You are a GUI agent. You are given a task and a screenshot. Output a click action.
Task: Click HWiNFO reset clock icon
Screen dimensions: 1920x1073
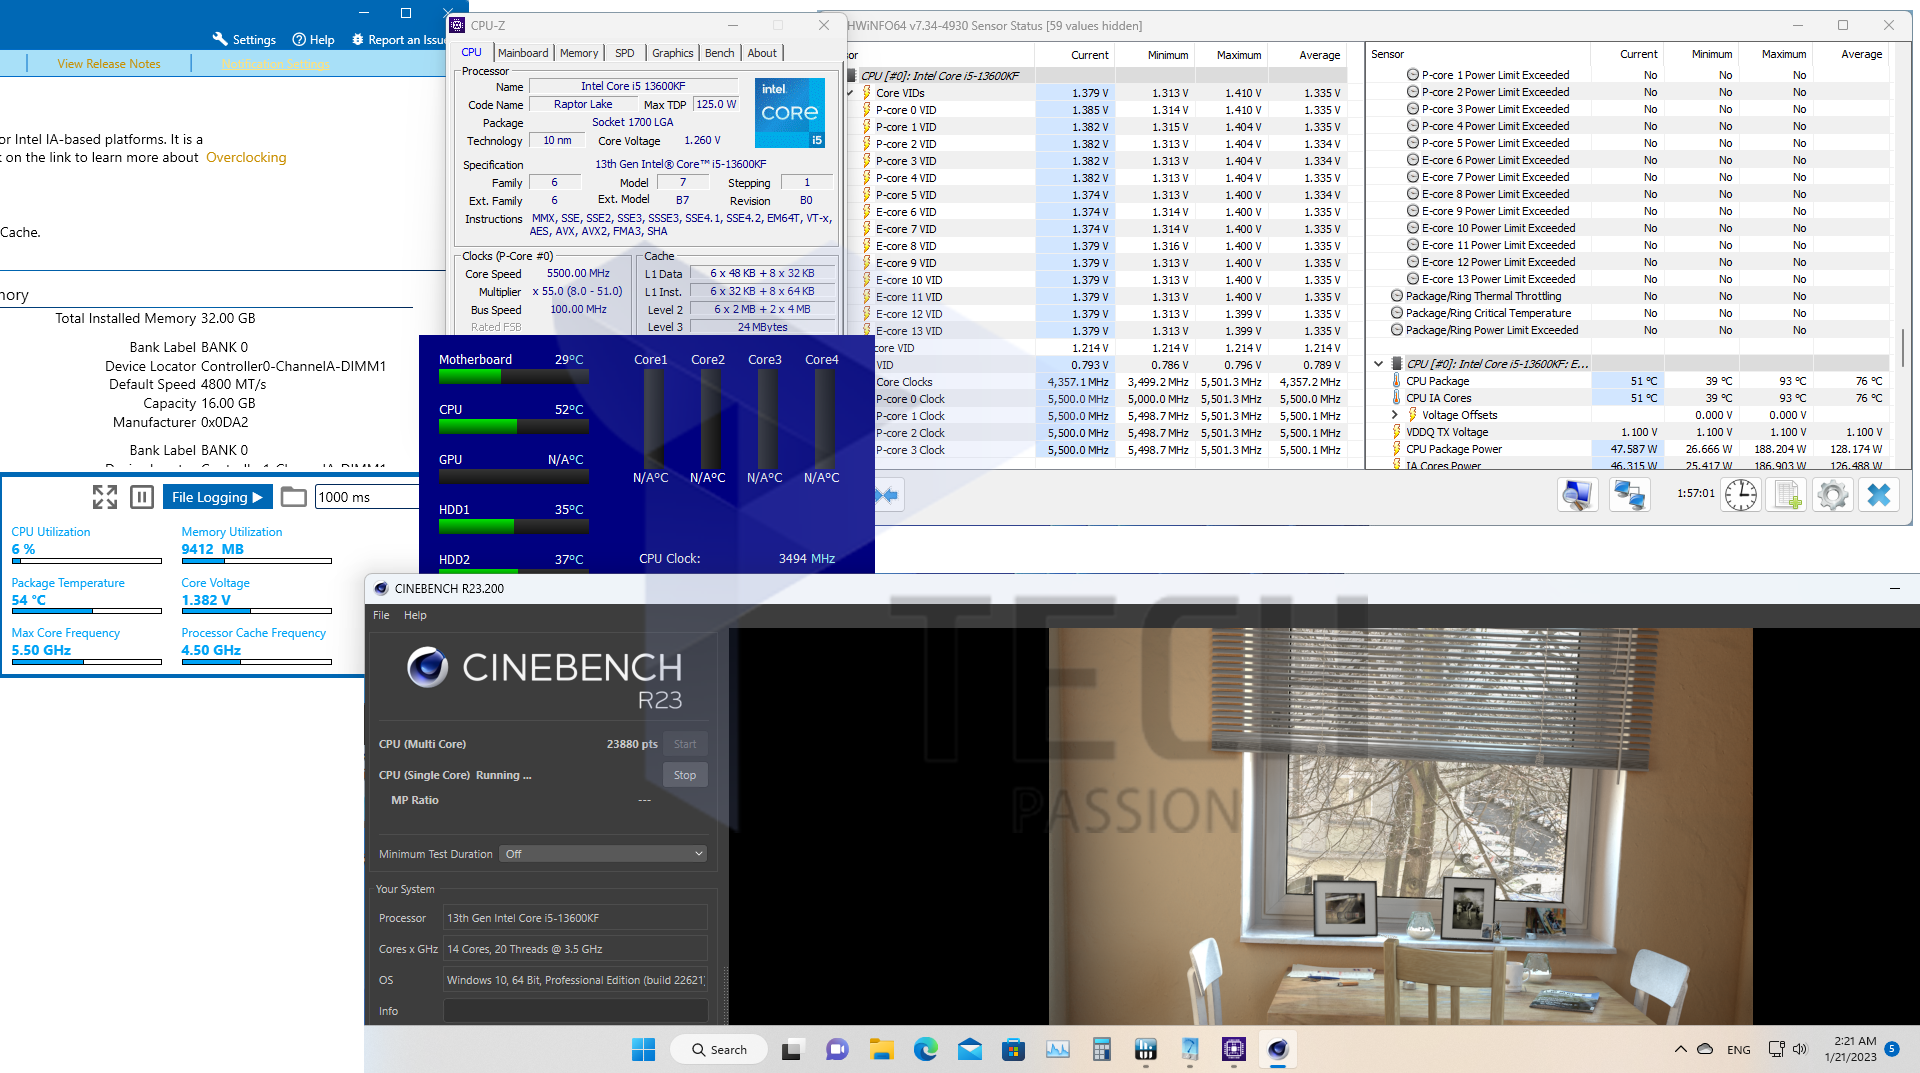click(1740, 495)
